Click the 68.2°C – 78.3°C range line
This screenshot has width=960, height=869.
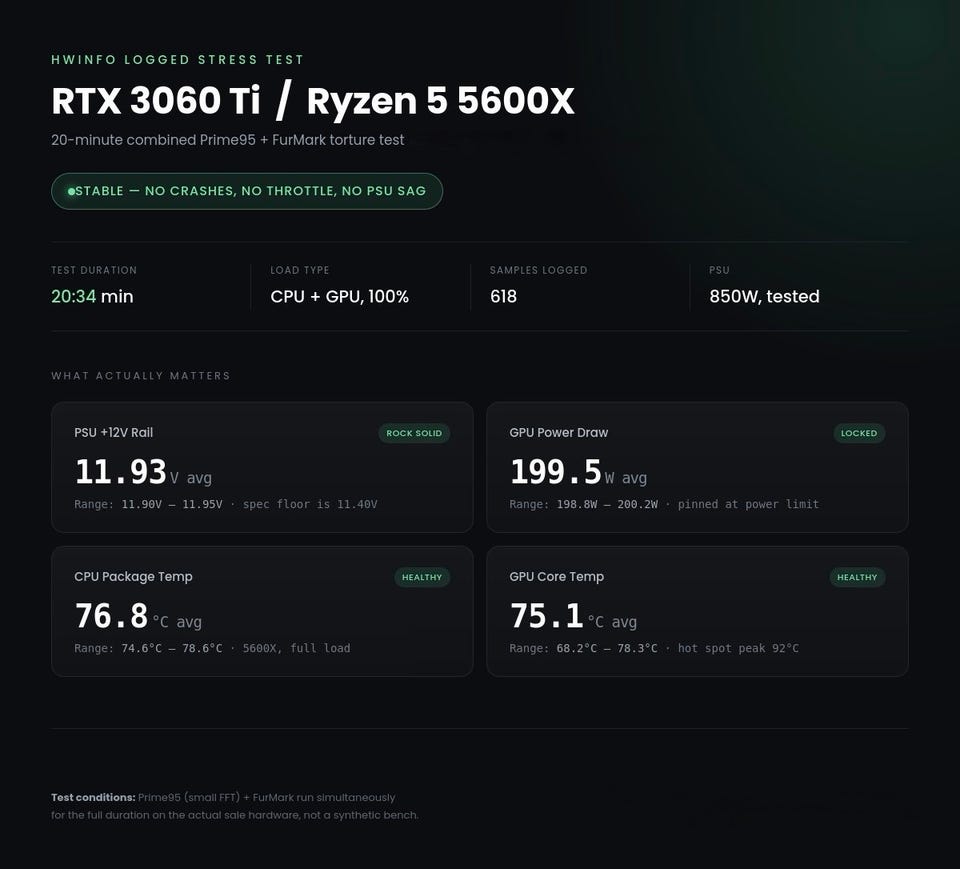pos(654,648)
